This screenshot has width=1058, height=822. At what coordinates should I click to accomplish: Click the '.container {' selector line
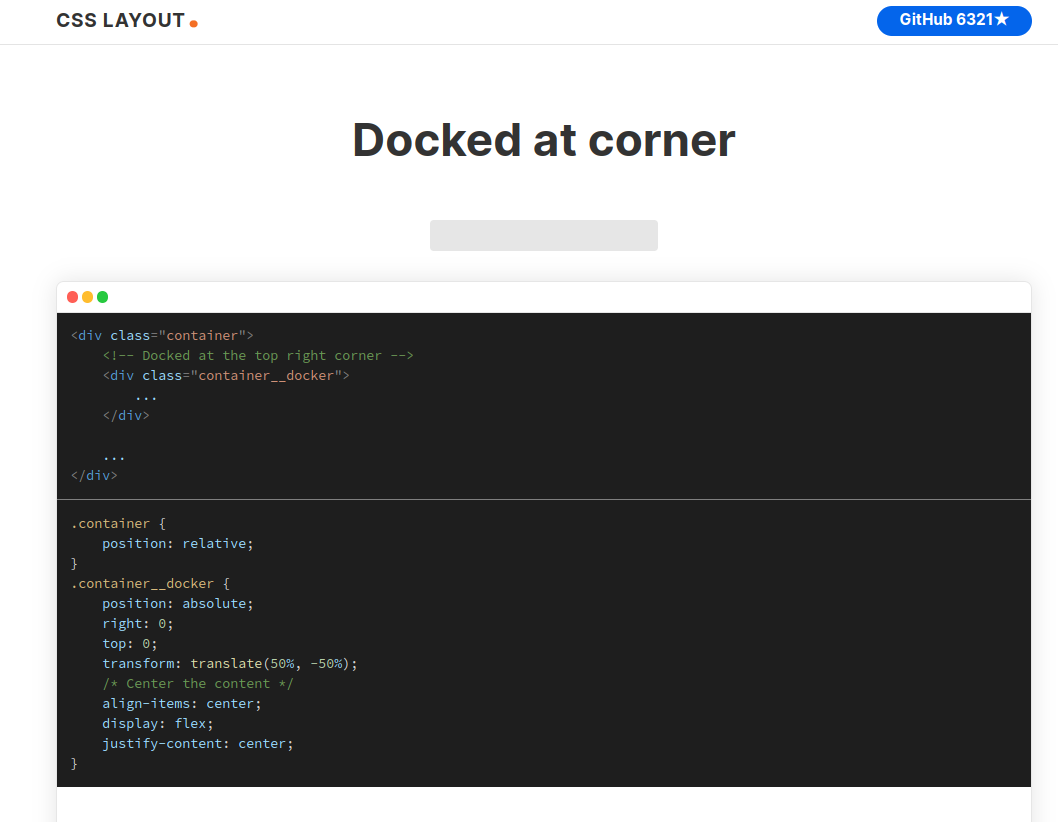(118, 523)
